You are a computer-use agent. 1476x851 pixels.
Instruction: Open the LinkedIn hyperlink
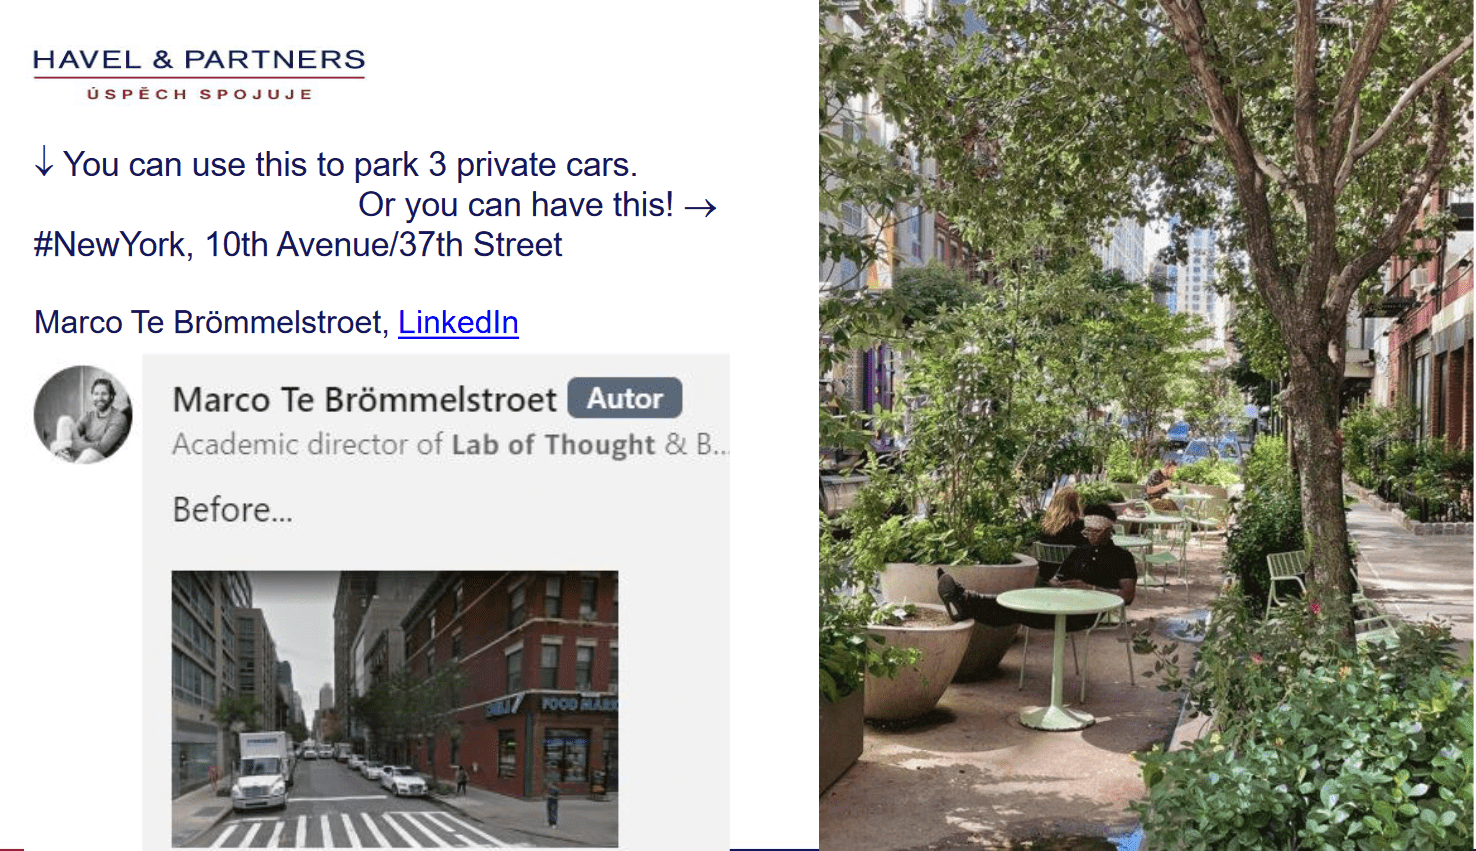point(458,322)
